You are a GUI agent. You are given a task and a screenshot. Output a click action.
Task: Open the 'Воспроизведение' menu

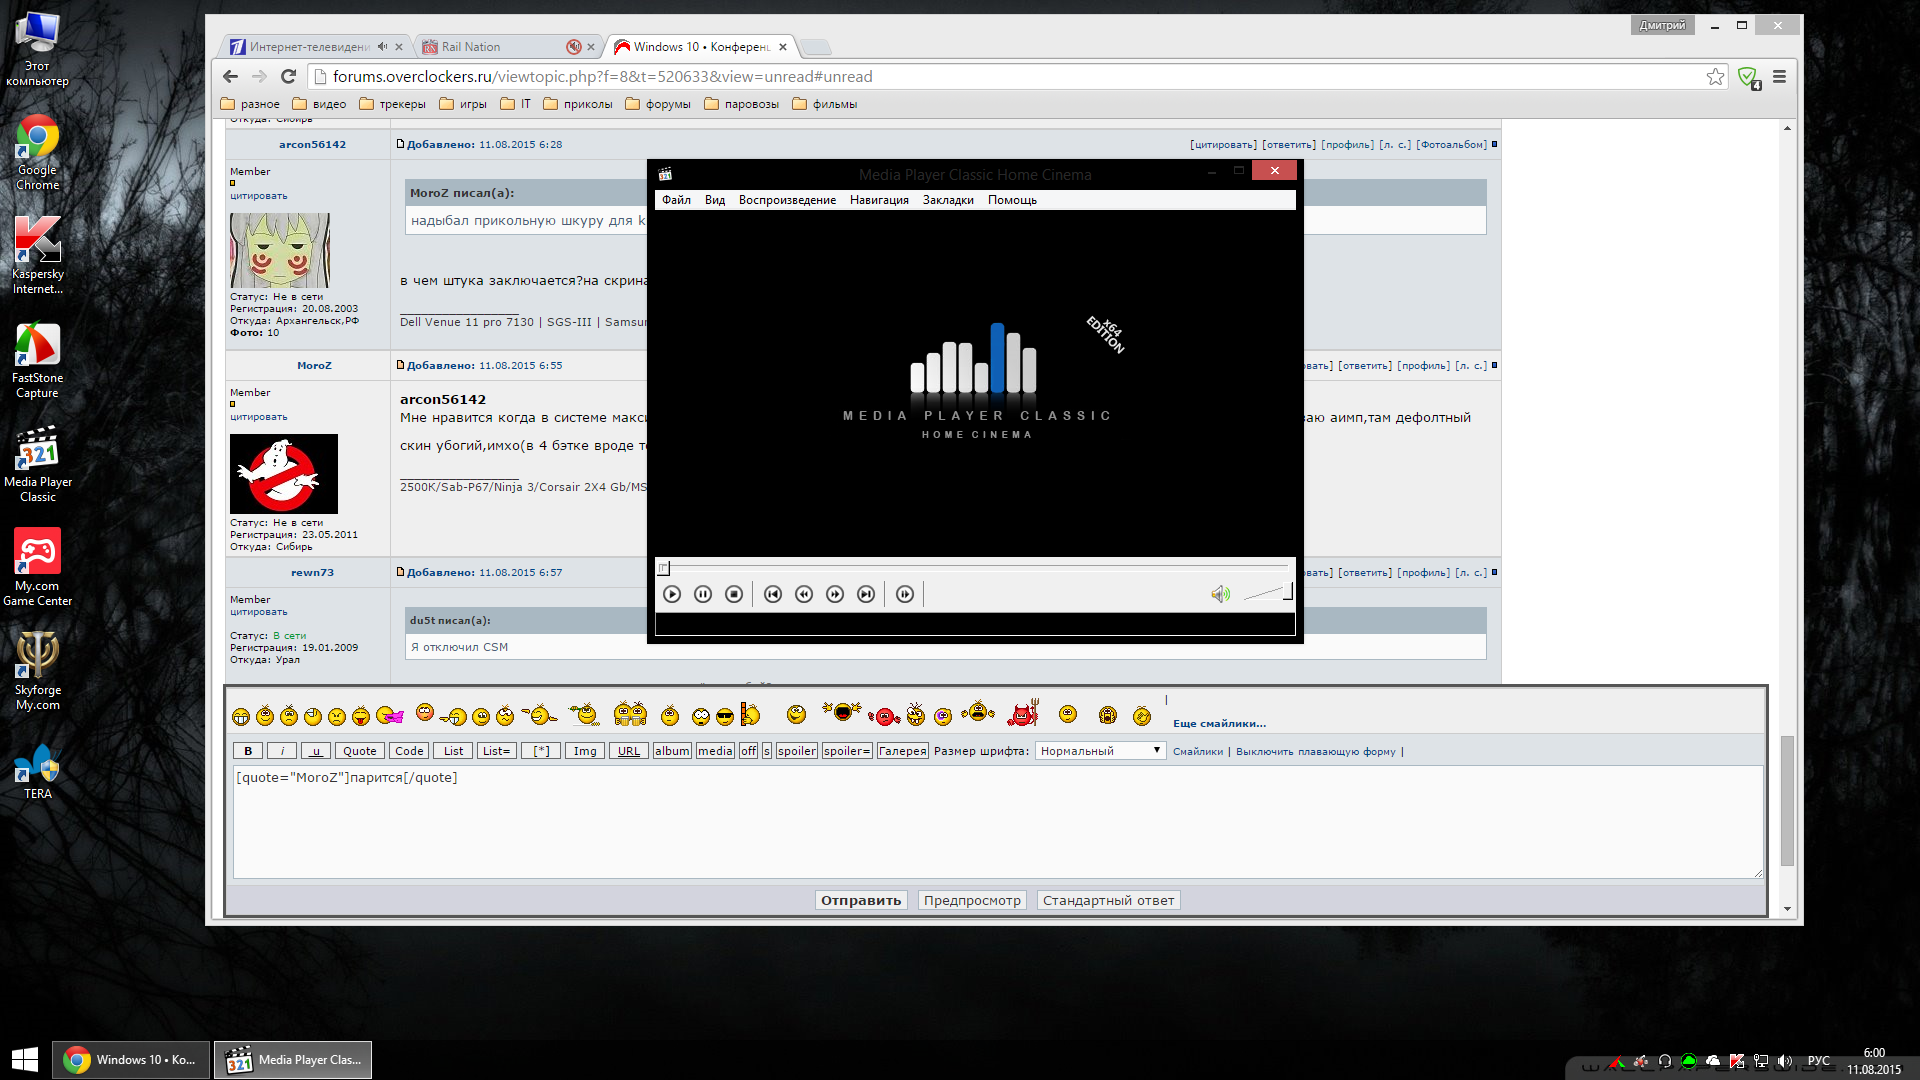point(787,200)
